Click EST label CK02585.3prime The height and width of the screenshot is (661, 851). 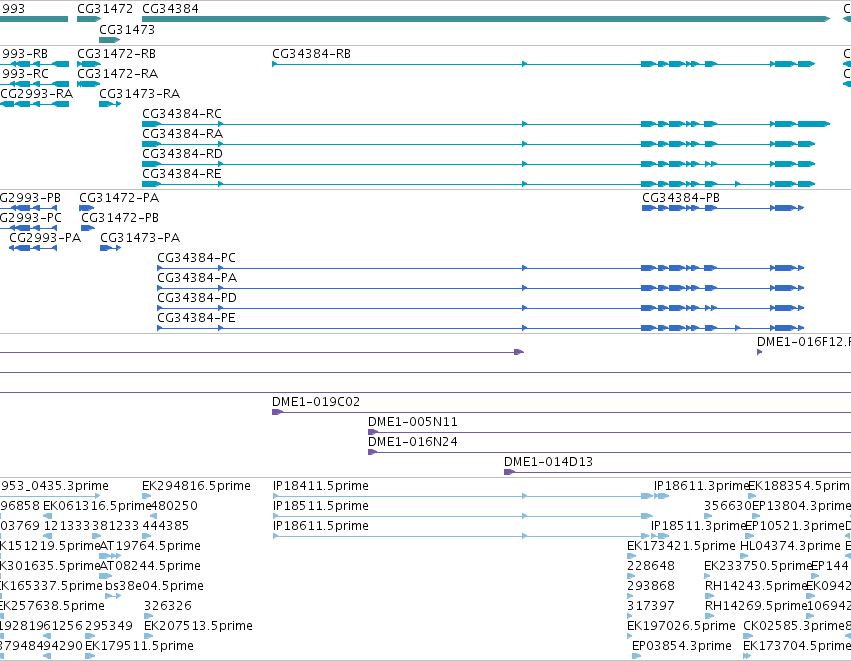794,627
